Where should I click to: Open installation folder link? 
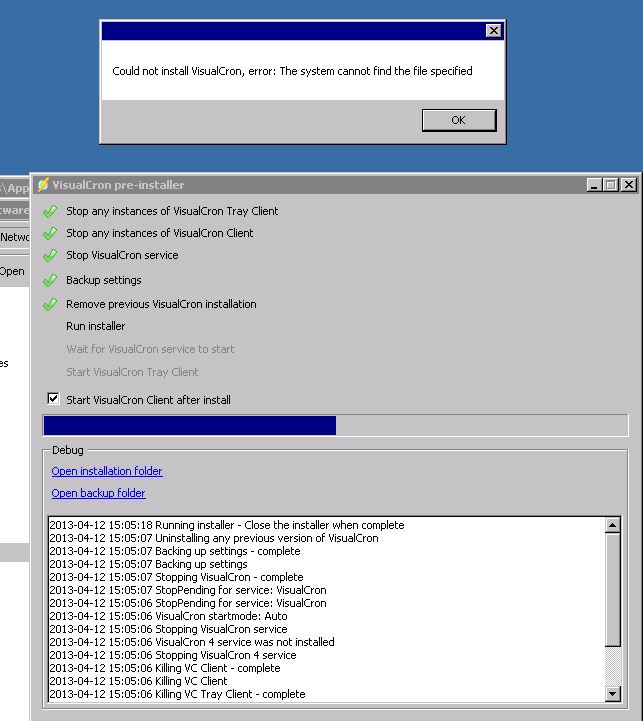(107, 471)
